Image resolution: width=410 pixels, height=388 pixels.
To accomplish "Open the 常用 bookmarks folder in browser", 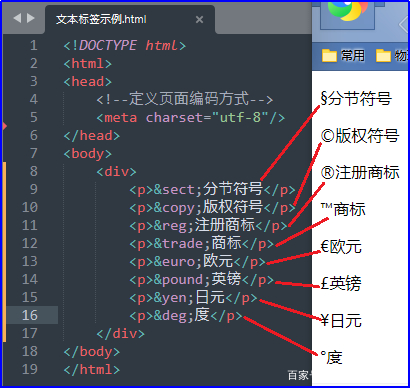I will tap(343, 56).
